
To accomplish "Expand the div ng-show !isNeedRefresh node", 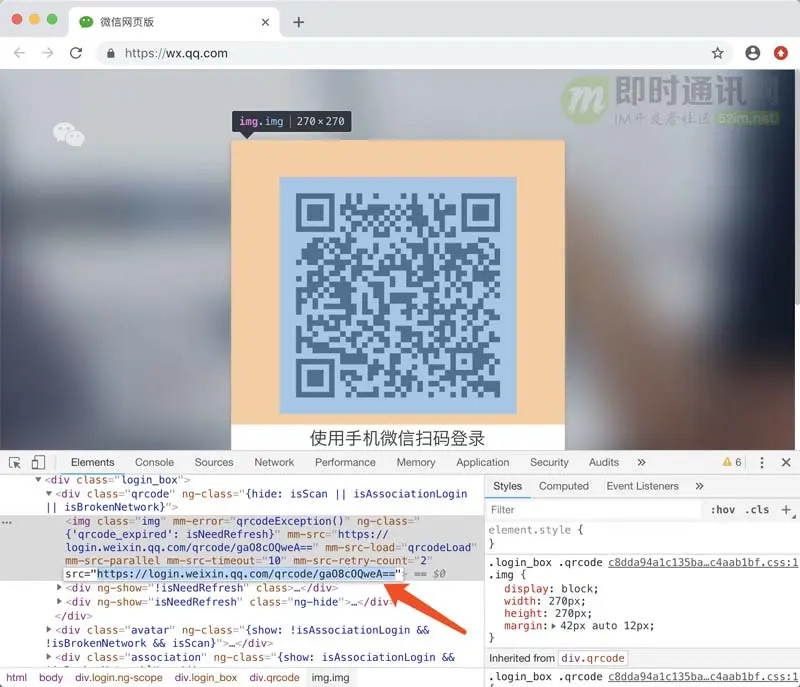I will [x=59, y=588].
